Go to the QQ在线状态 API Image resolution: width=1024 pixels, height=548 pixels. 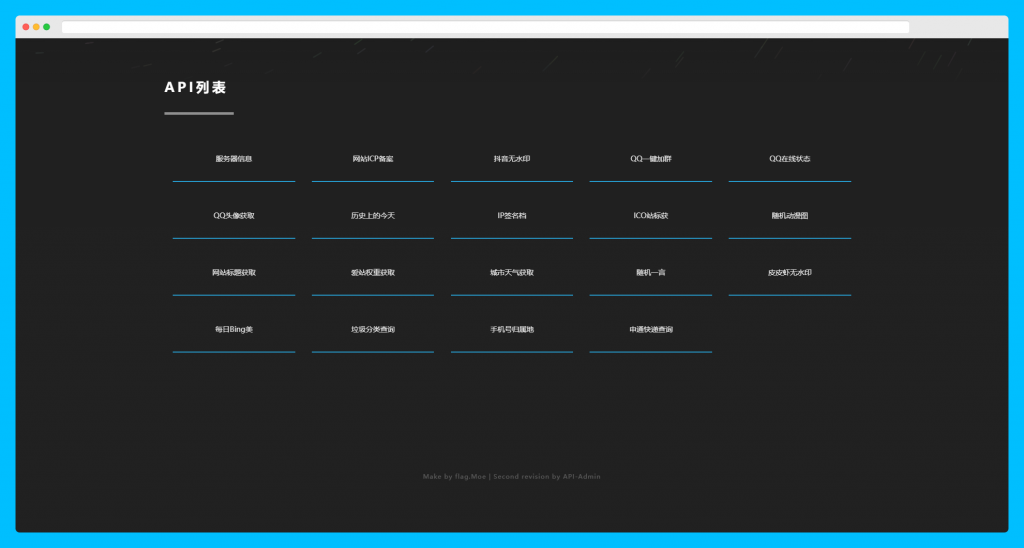click(x=790, y=159)
